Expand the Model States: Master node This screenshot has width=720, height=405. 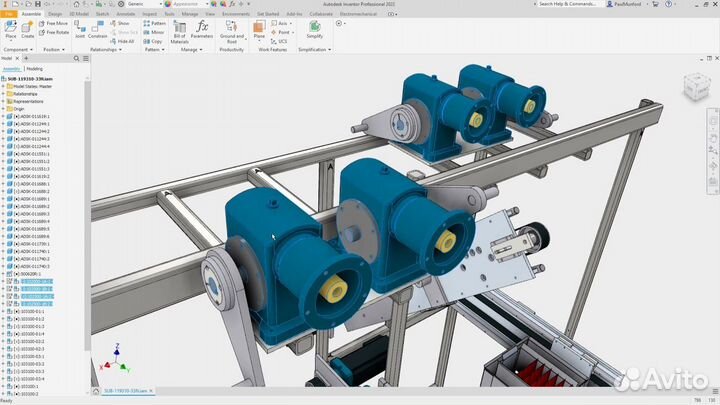point(3,86)
